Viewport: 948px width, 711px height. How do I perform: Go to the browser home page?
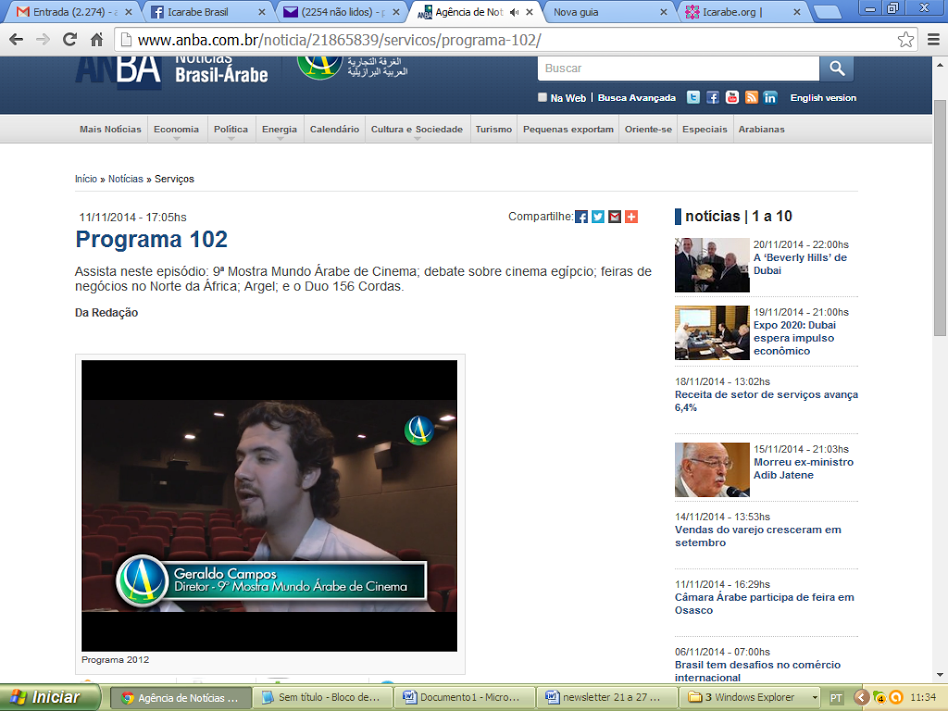tap(97, 40)
